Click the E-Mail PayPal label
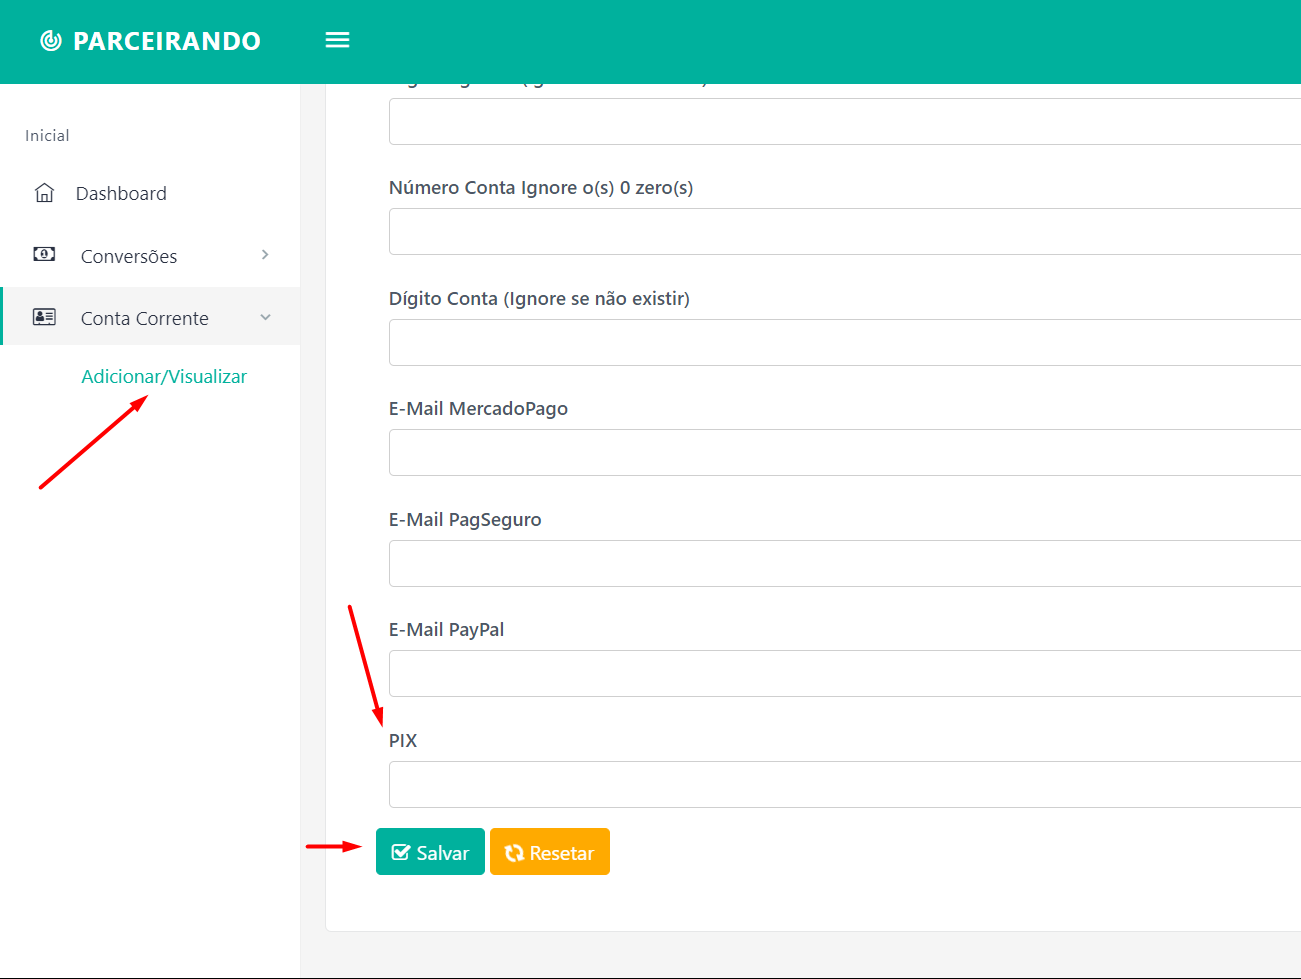Image resolution: width=1301 pixels, height=979 pixels. [446, 630]
